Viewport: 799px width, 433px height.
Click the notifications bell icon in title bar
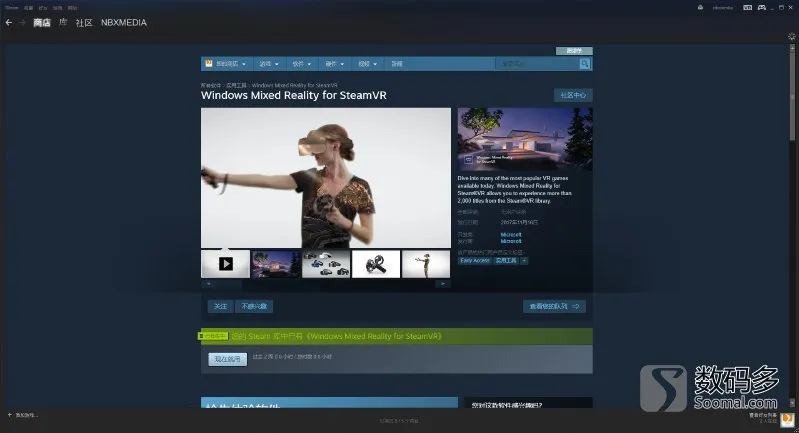click(x=700, y=8)
